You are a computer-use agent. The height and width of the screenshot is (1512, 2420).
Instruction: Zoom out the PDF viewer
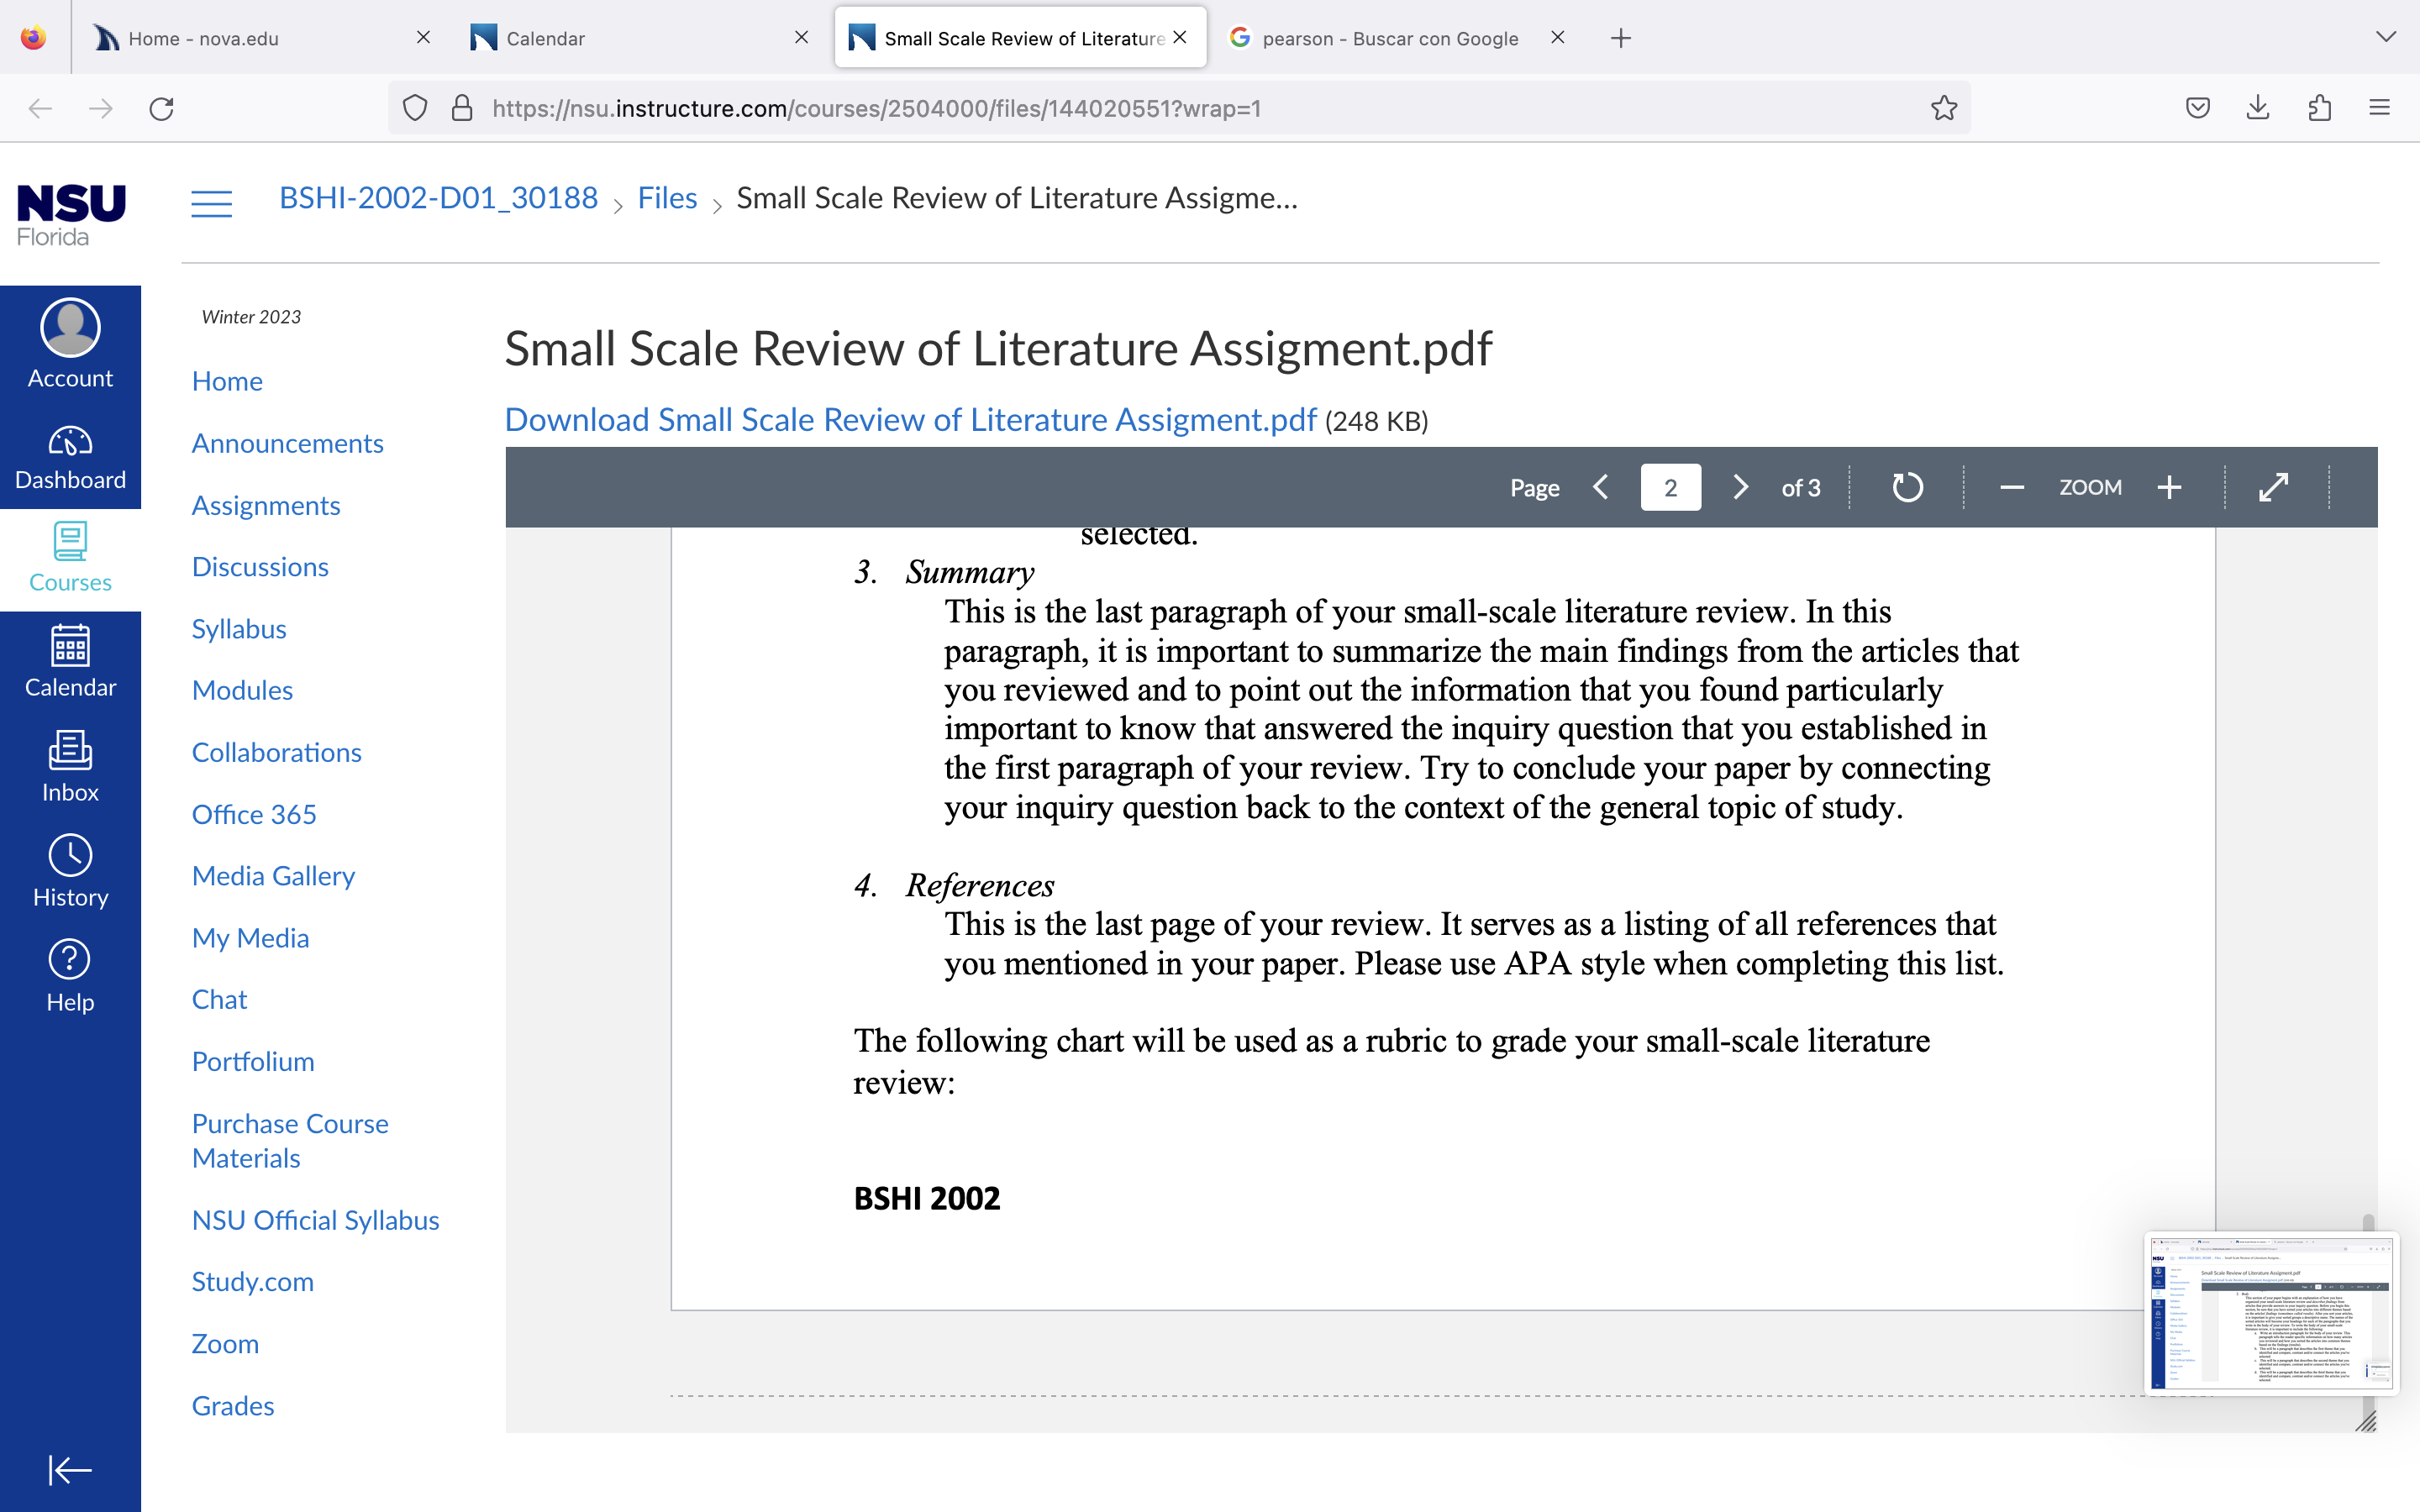point(2012,487)
